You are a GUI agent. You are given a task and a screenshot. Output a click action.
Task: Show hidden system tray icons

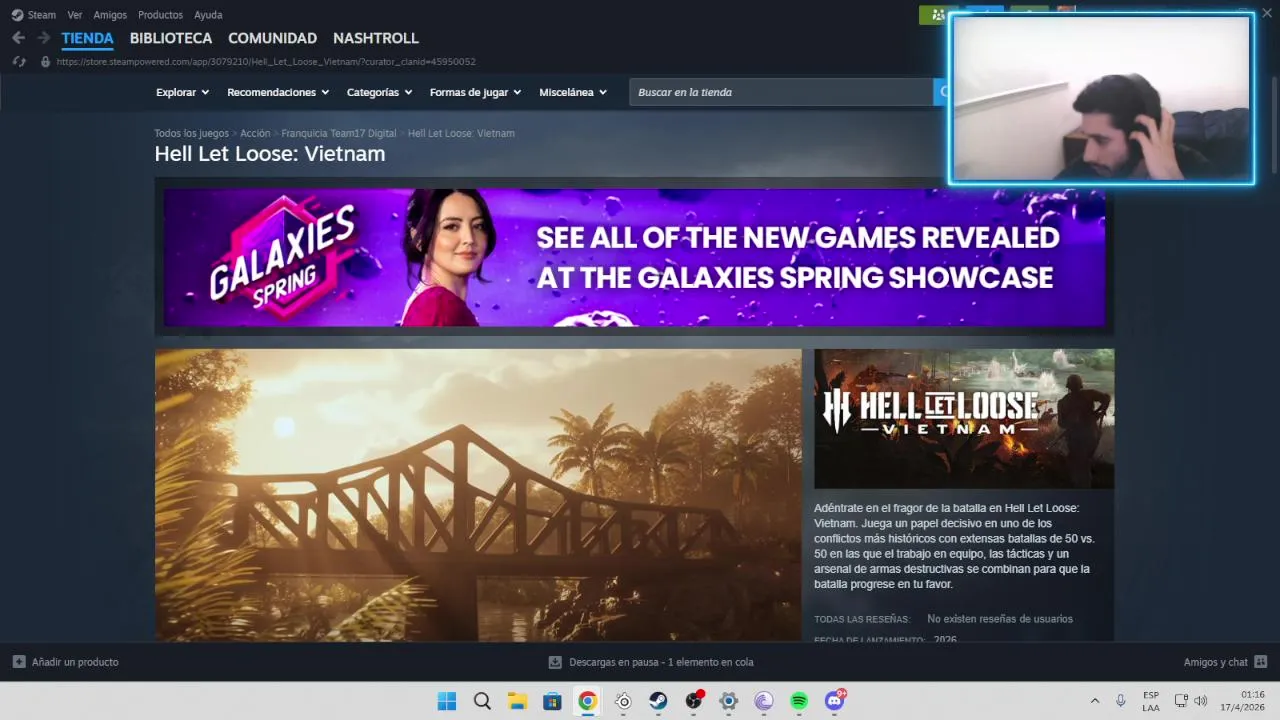pos(1094,701)
